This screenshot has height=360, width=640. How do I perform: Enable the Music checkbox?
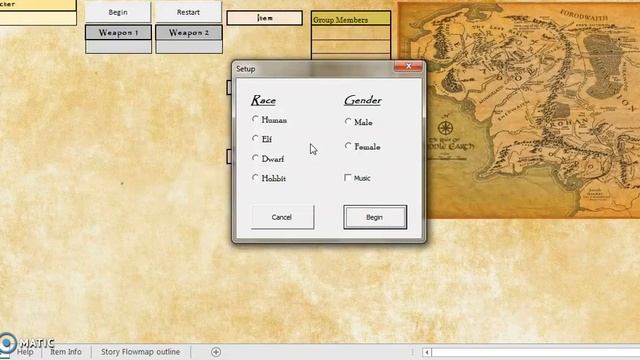[348, 178]
